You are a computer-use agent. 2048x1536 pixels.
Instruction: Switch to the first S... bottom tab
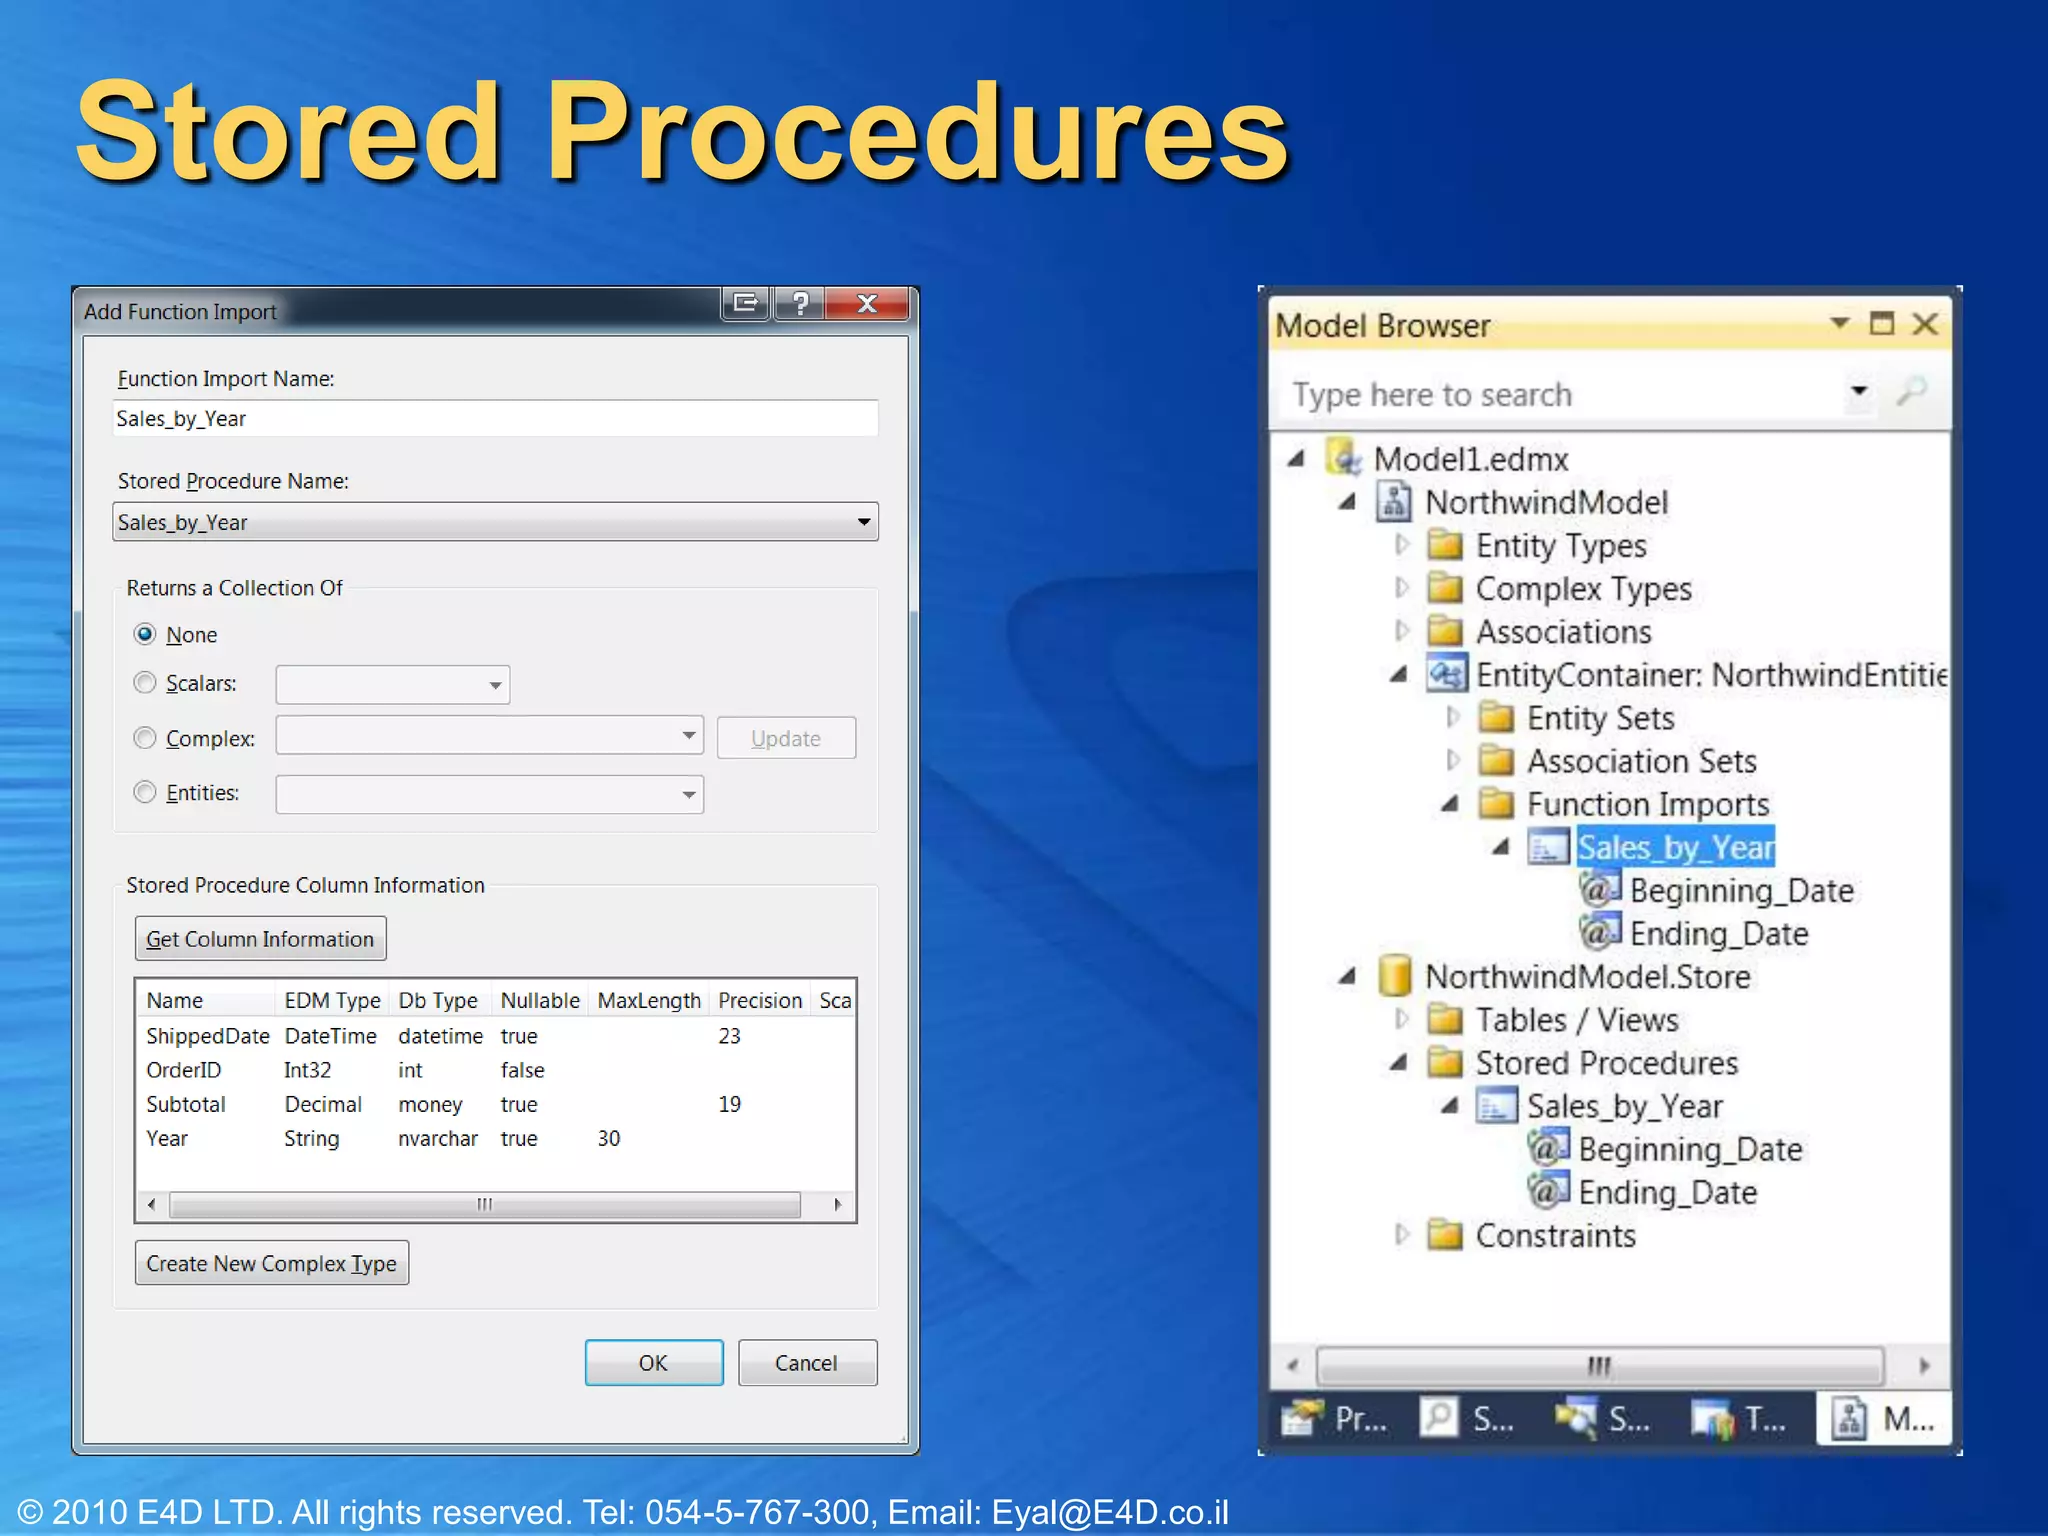(x=1467, y=1418)
